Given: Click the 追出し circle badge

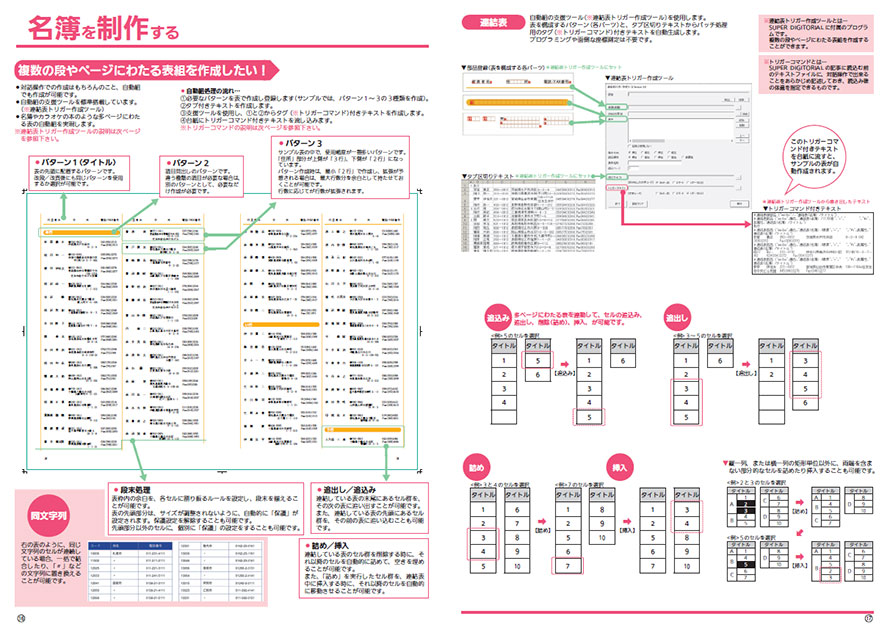Looking at the screenshot, I should point(677,318).
